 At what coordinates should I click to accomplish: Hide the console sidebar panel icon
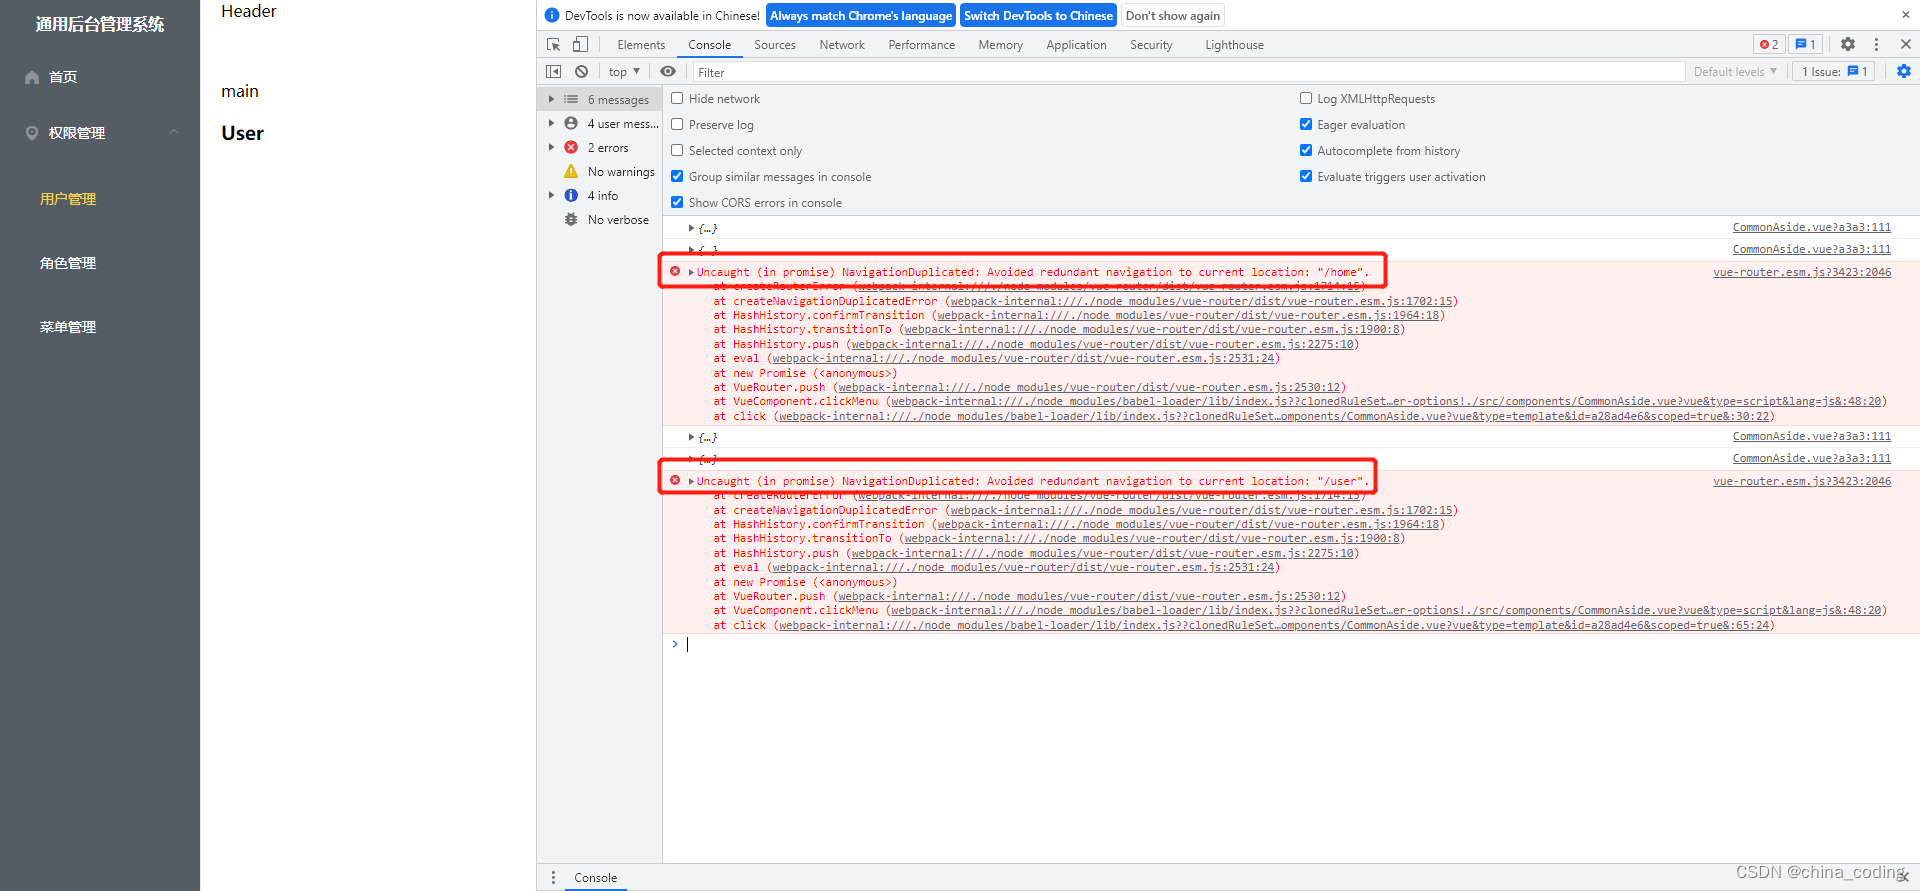(x=553, y=72)
